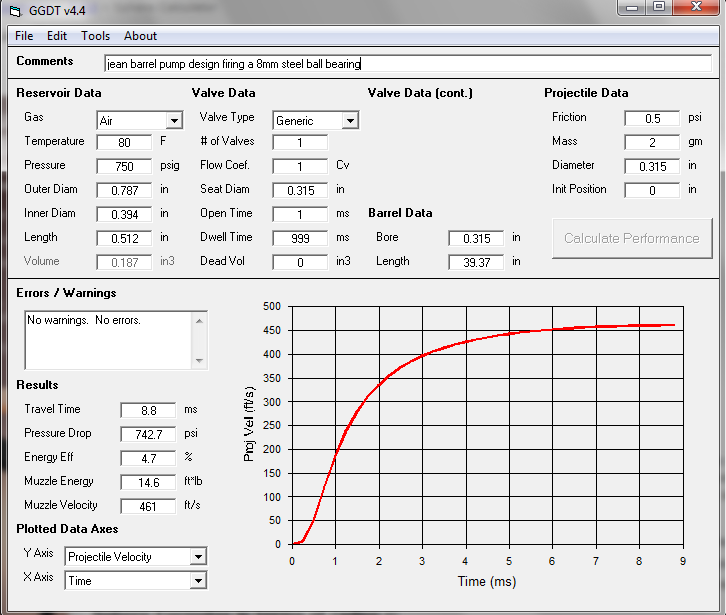The height and width of the screenshot is (615, 726).
Task: Open the X Axis plotted data dropdown
Action: tap(198, 581)
